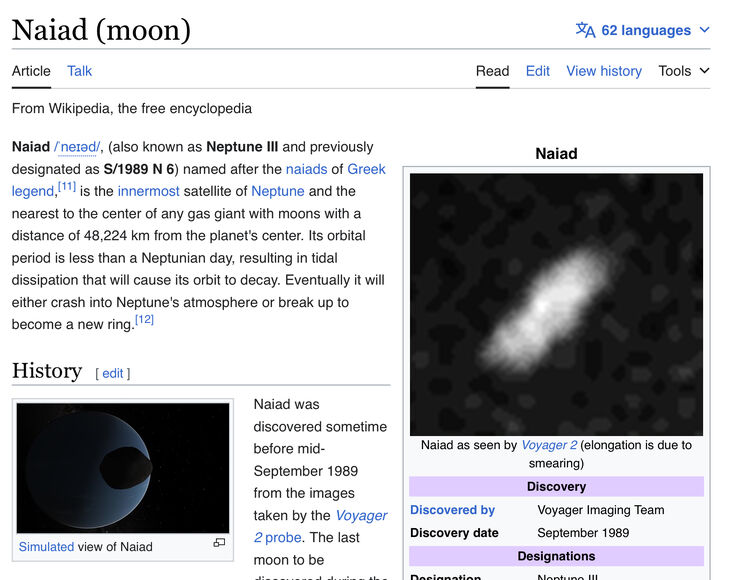Select the Read tab
This screenshot has width=755, height=580.
pos(493,71)
